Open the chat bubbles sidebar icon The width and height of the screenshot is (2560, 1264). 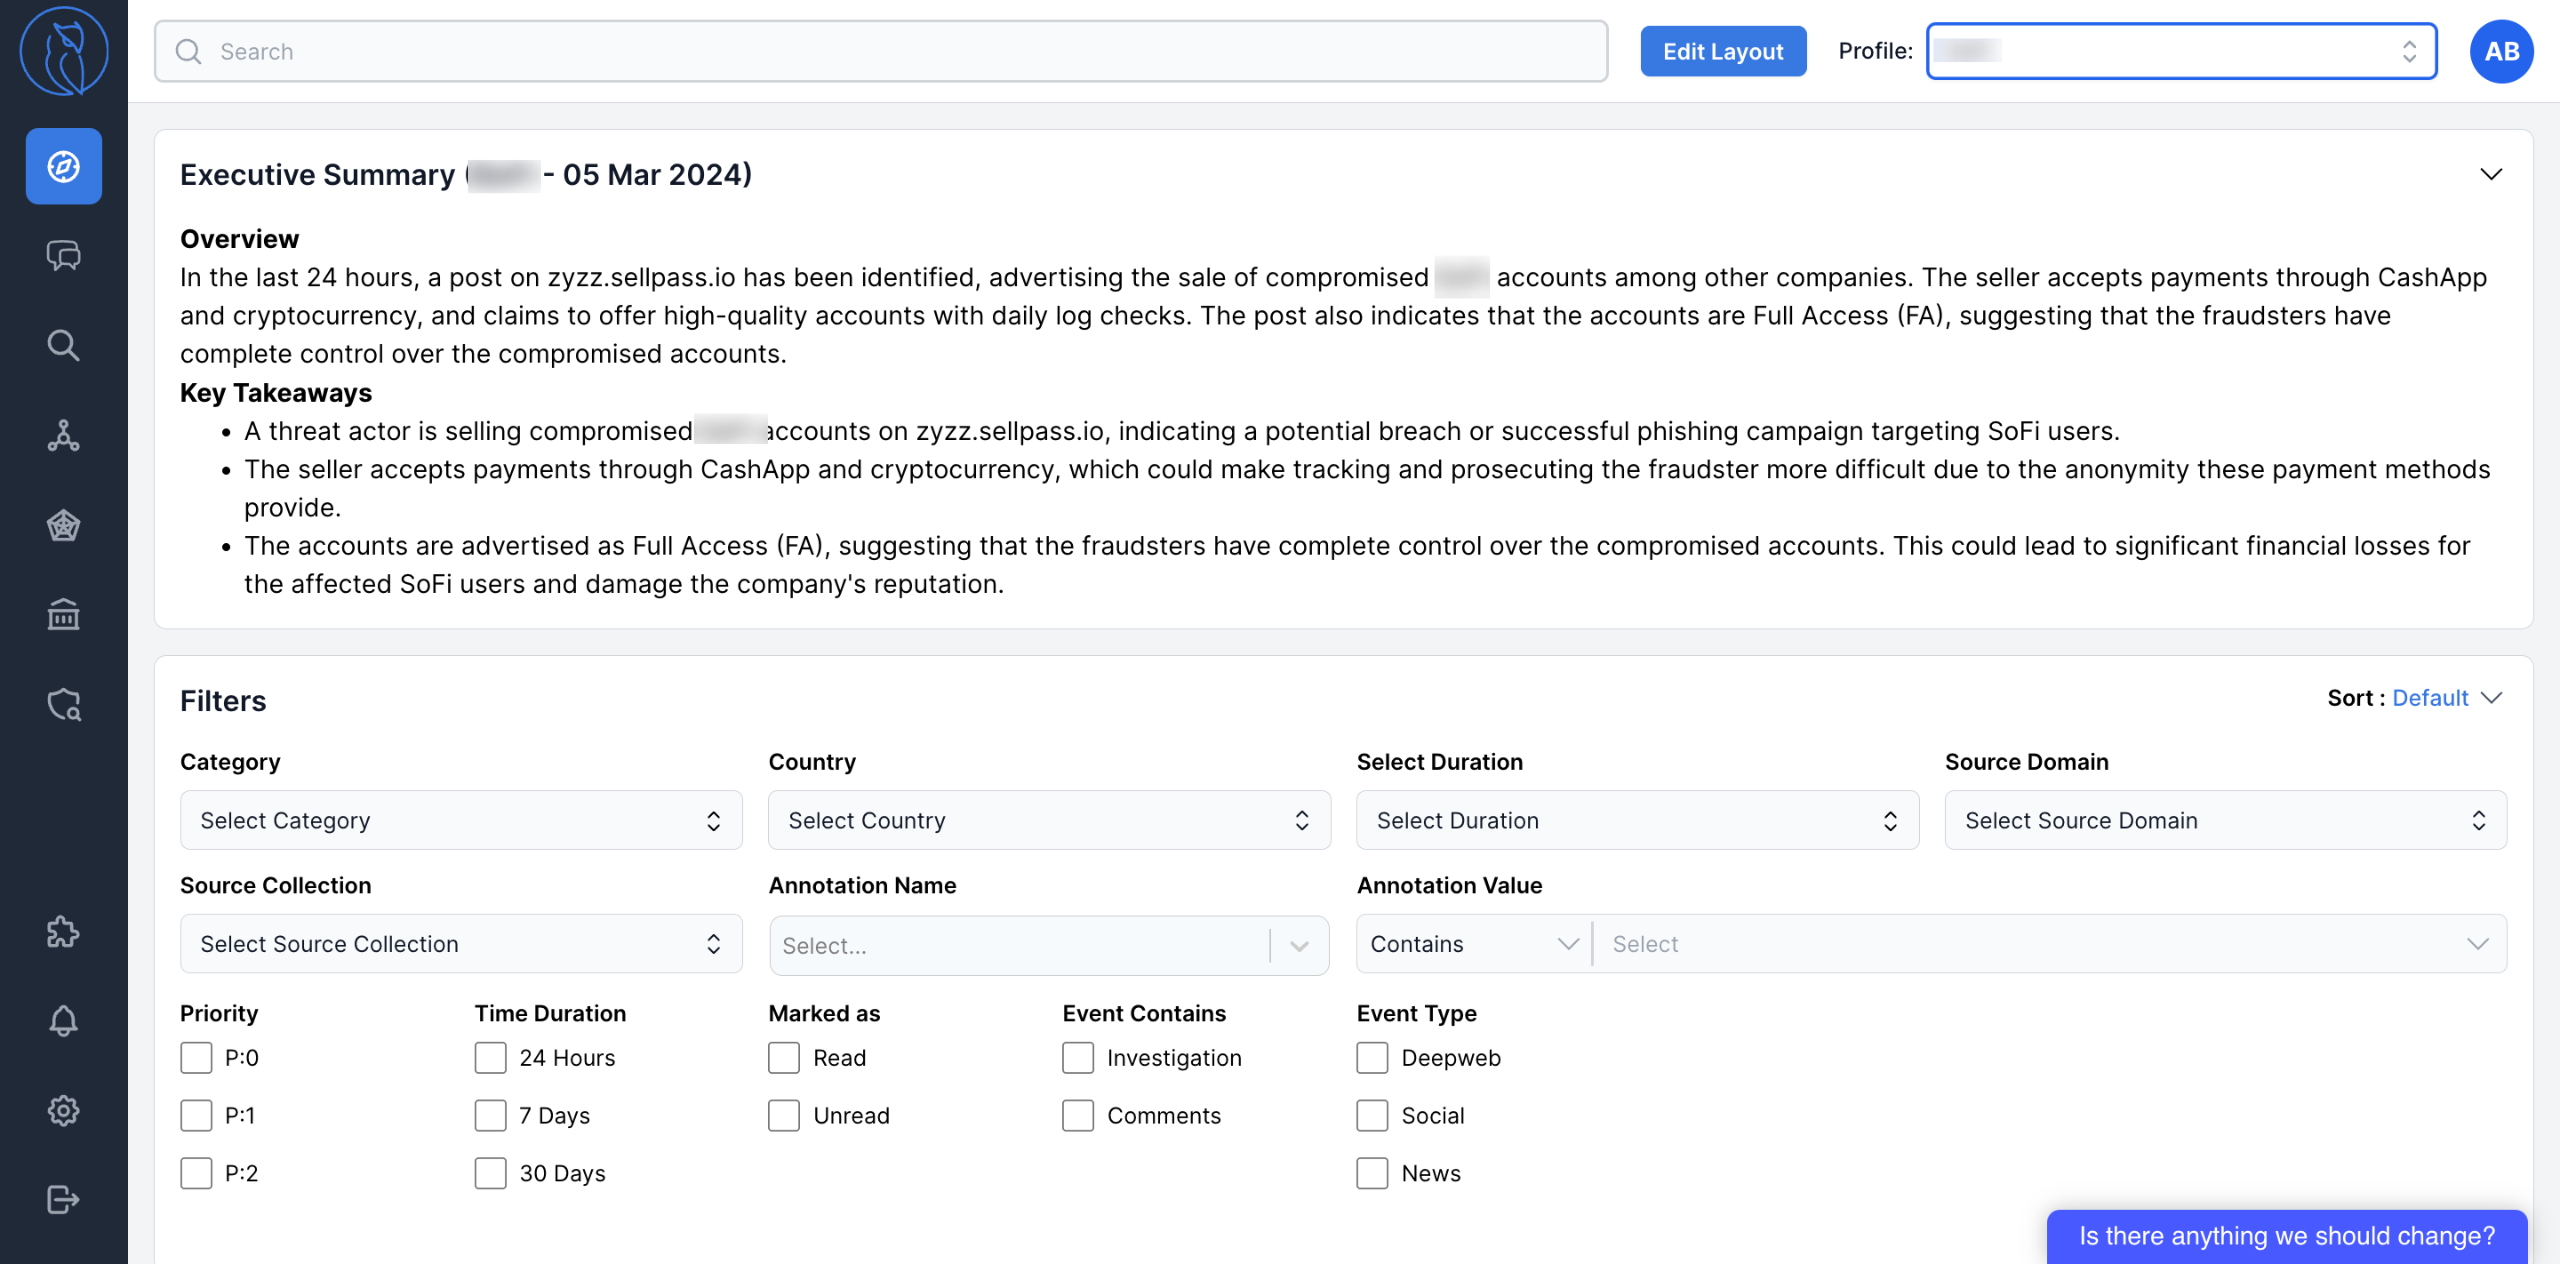(x=63, y=256)
